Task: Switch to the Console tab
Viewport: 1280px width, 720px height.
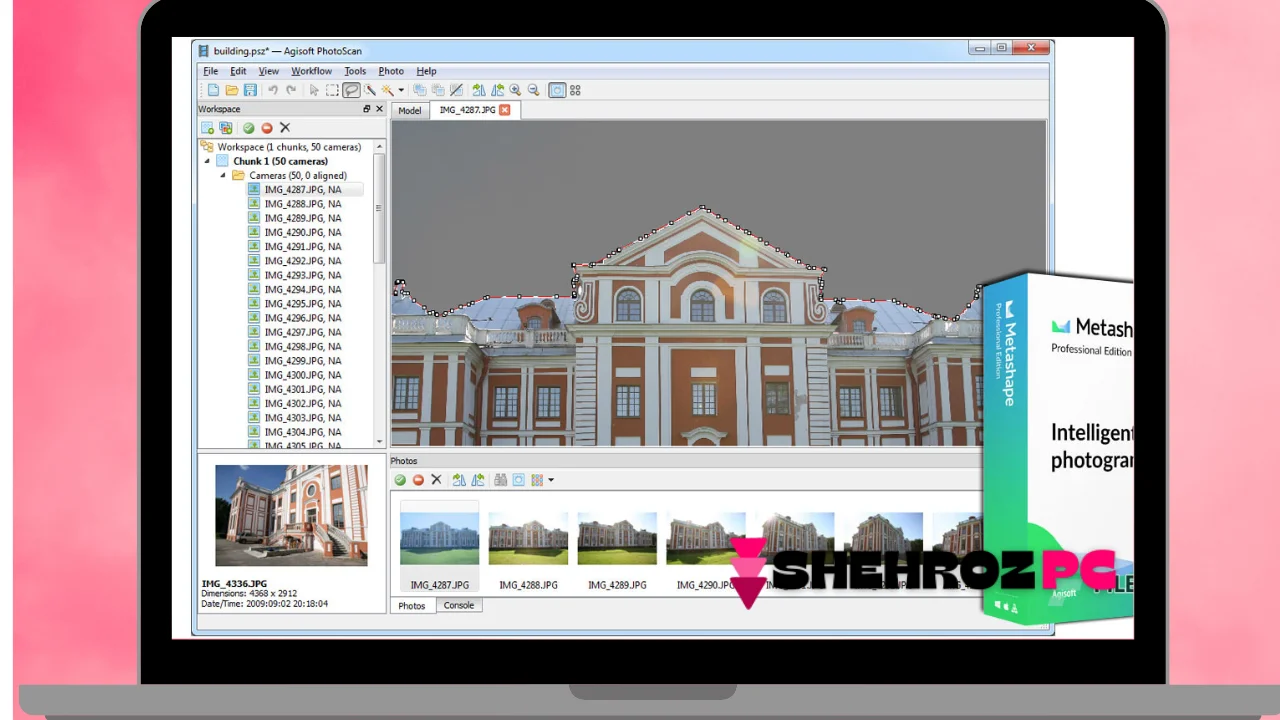Action: pyautogui.click(x=459, y=605)
